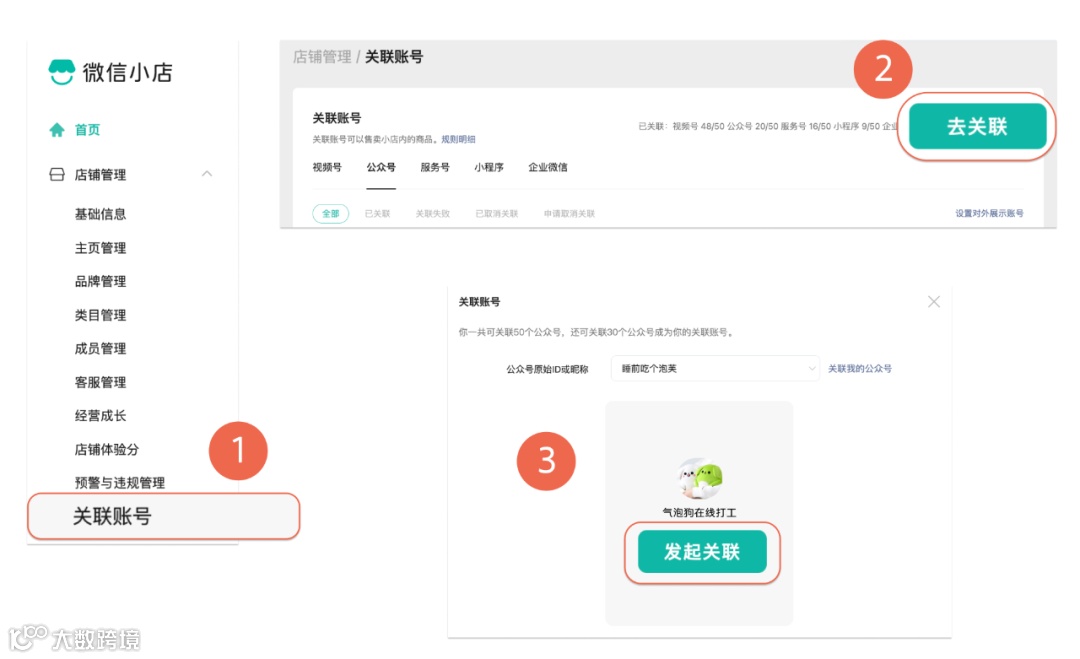Open 品牌管理 in the sidebar
This screenshot has width=1080, height=659.
click(101, 281)
